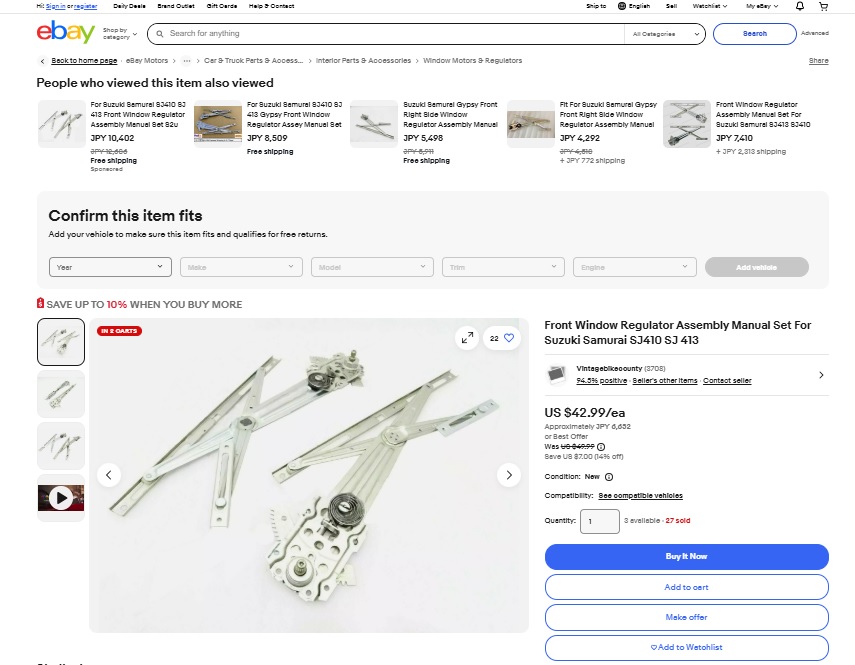The height and width of the screenshot is (665, 855).
Task: Toggle the heart watch icon on image
Action: [509, 338]
